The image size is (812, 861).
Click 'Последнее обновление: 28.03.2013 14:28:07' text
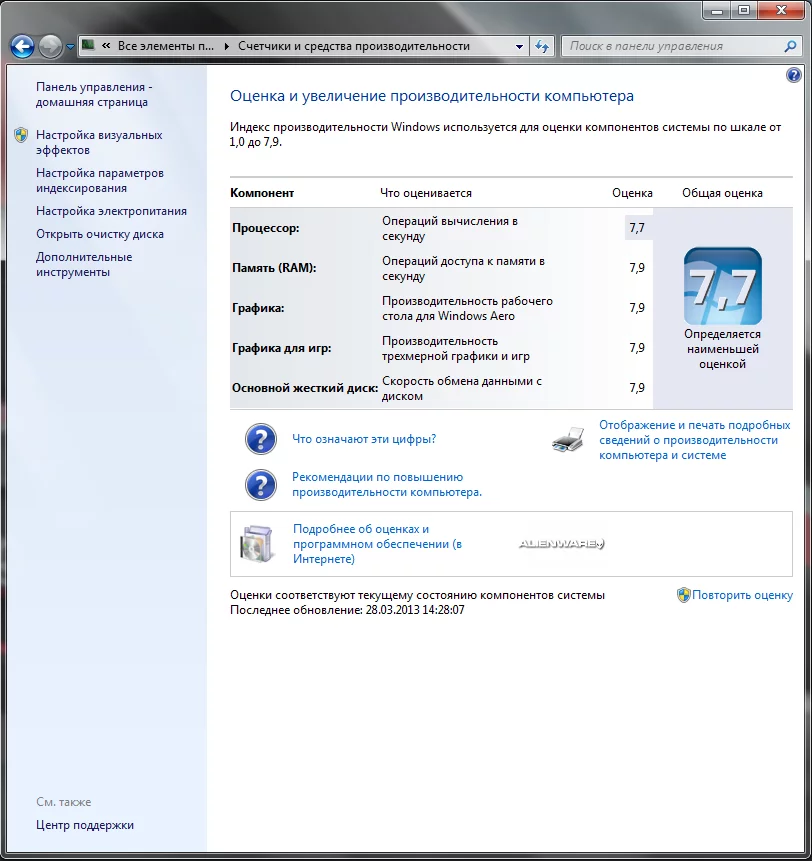[x=347, y=610]
